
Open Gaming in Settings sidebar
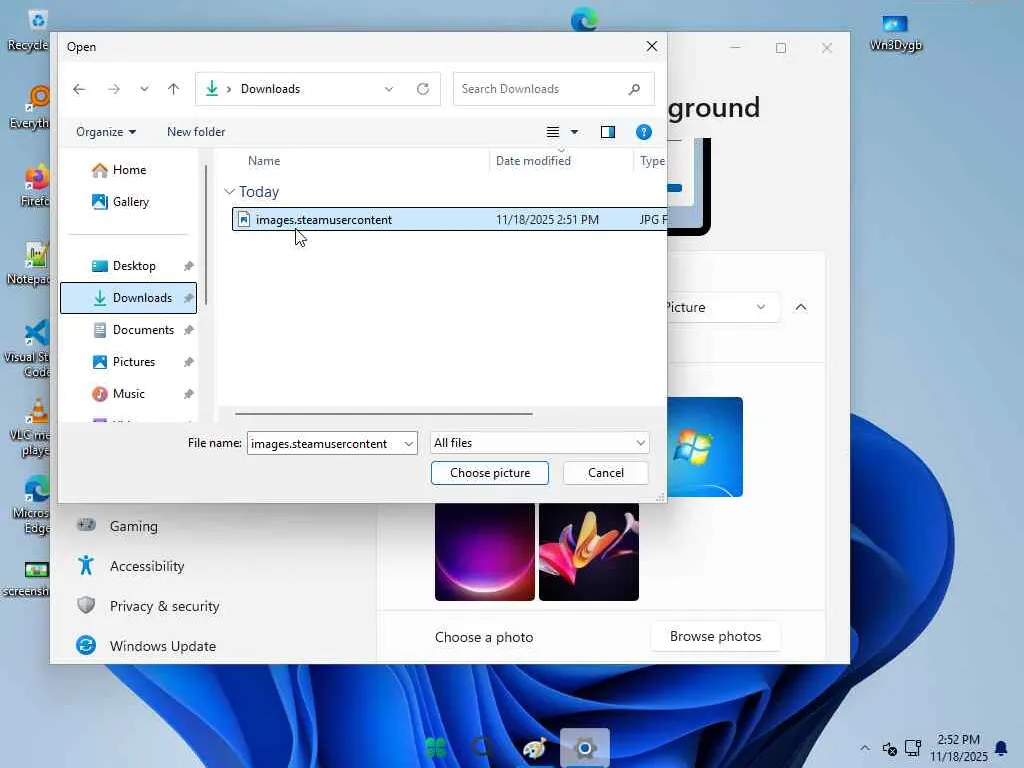133,526
